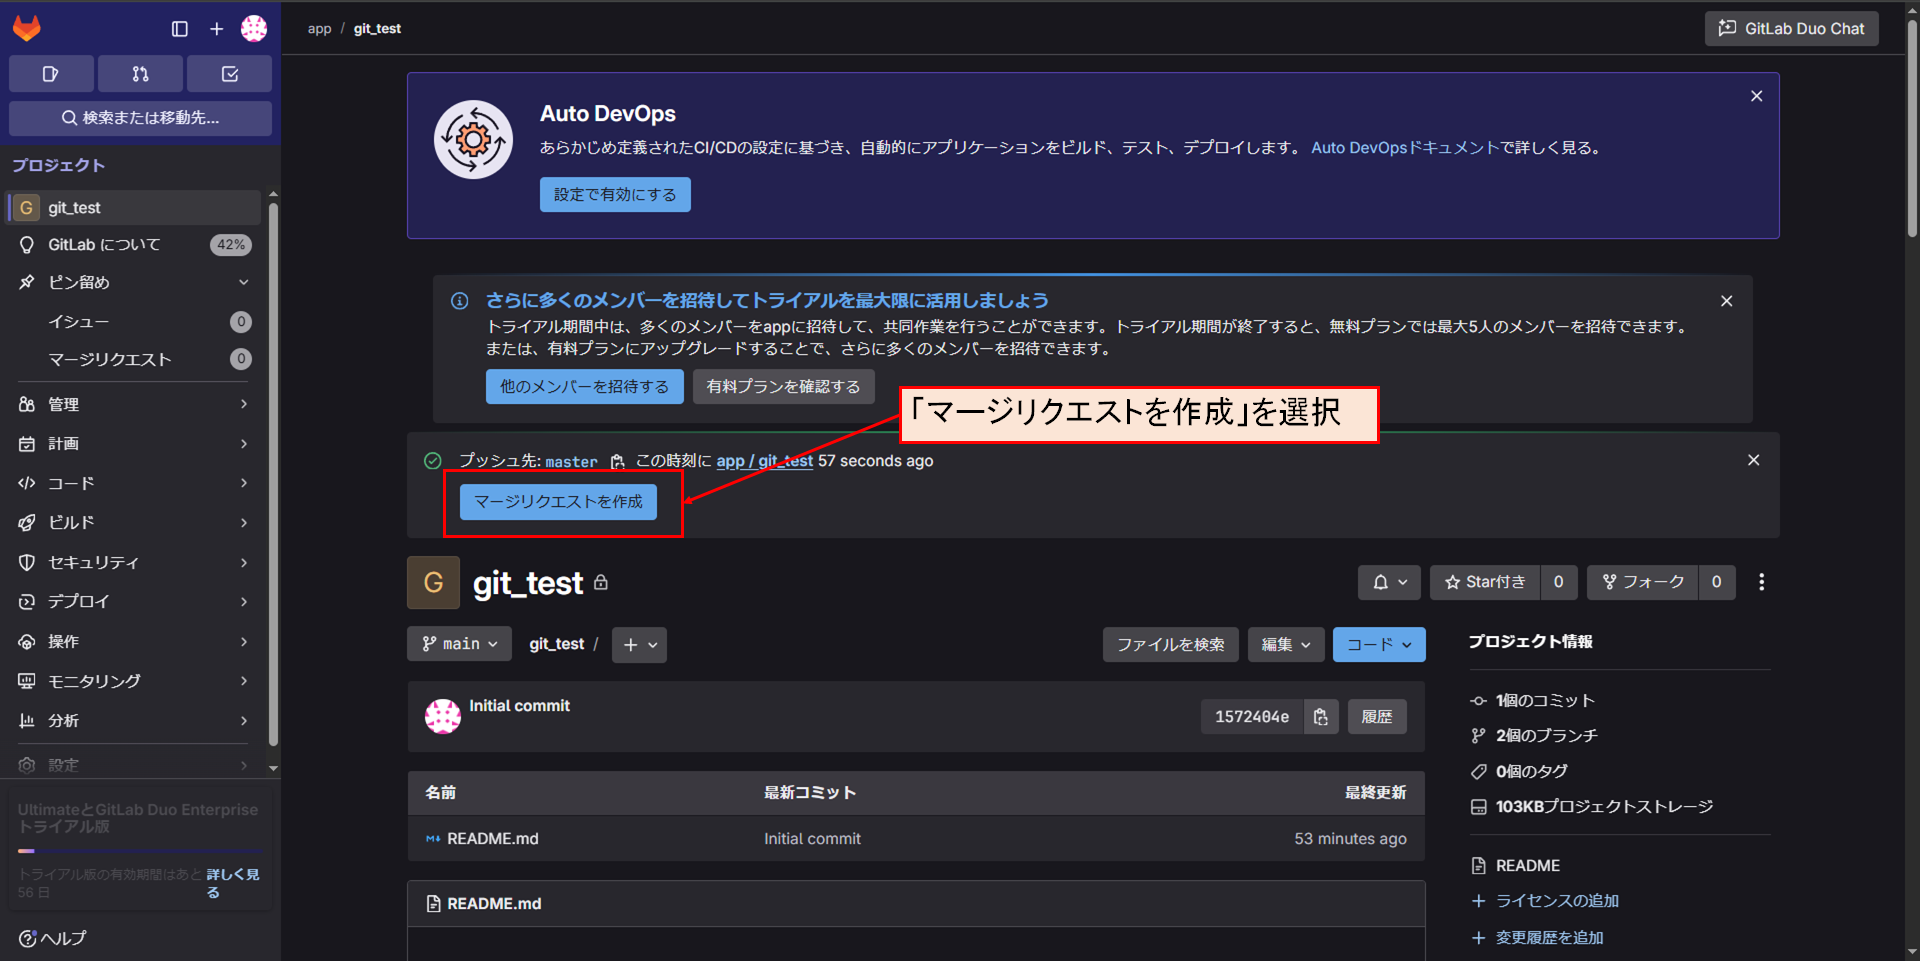Viewport: 1920px width, 961px height.
Task: Open the 編集 dropdown
Action: click(x=1286, y=645)
